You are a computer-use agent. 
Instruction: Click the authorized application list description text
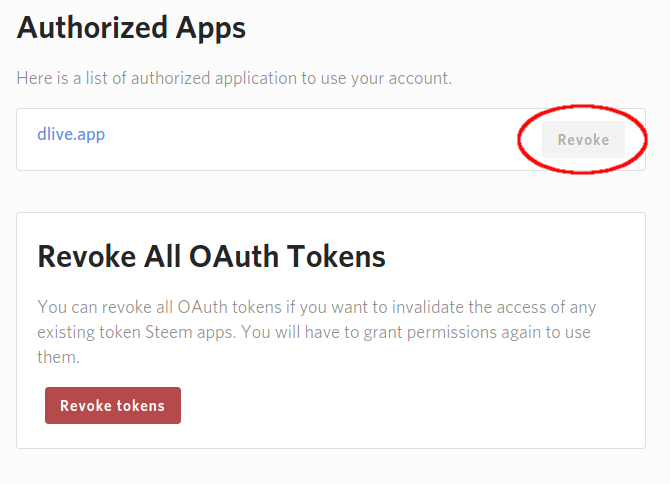click(234, 79)
